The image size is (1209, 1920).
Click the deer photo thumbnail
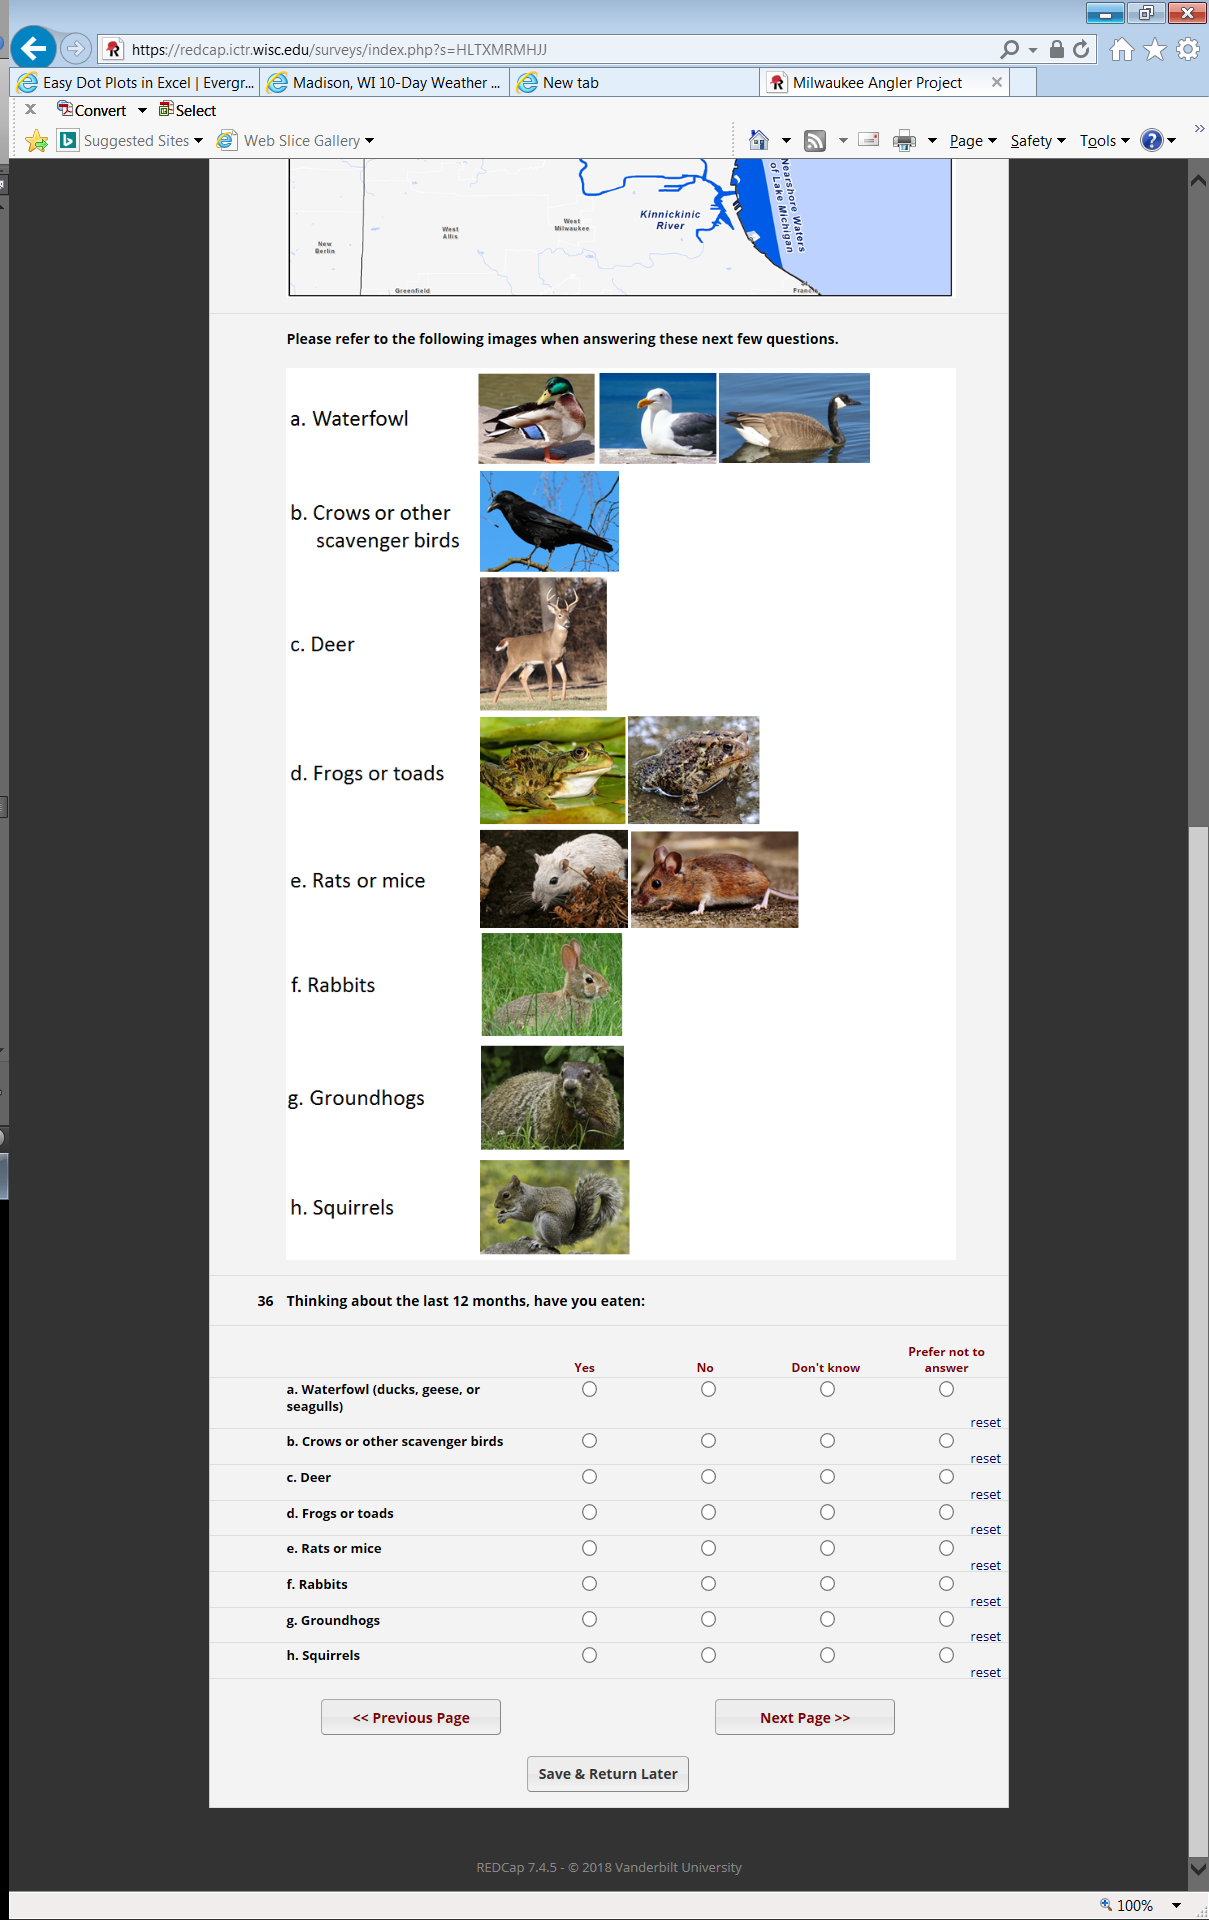click(x=543, y=644)
